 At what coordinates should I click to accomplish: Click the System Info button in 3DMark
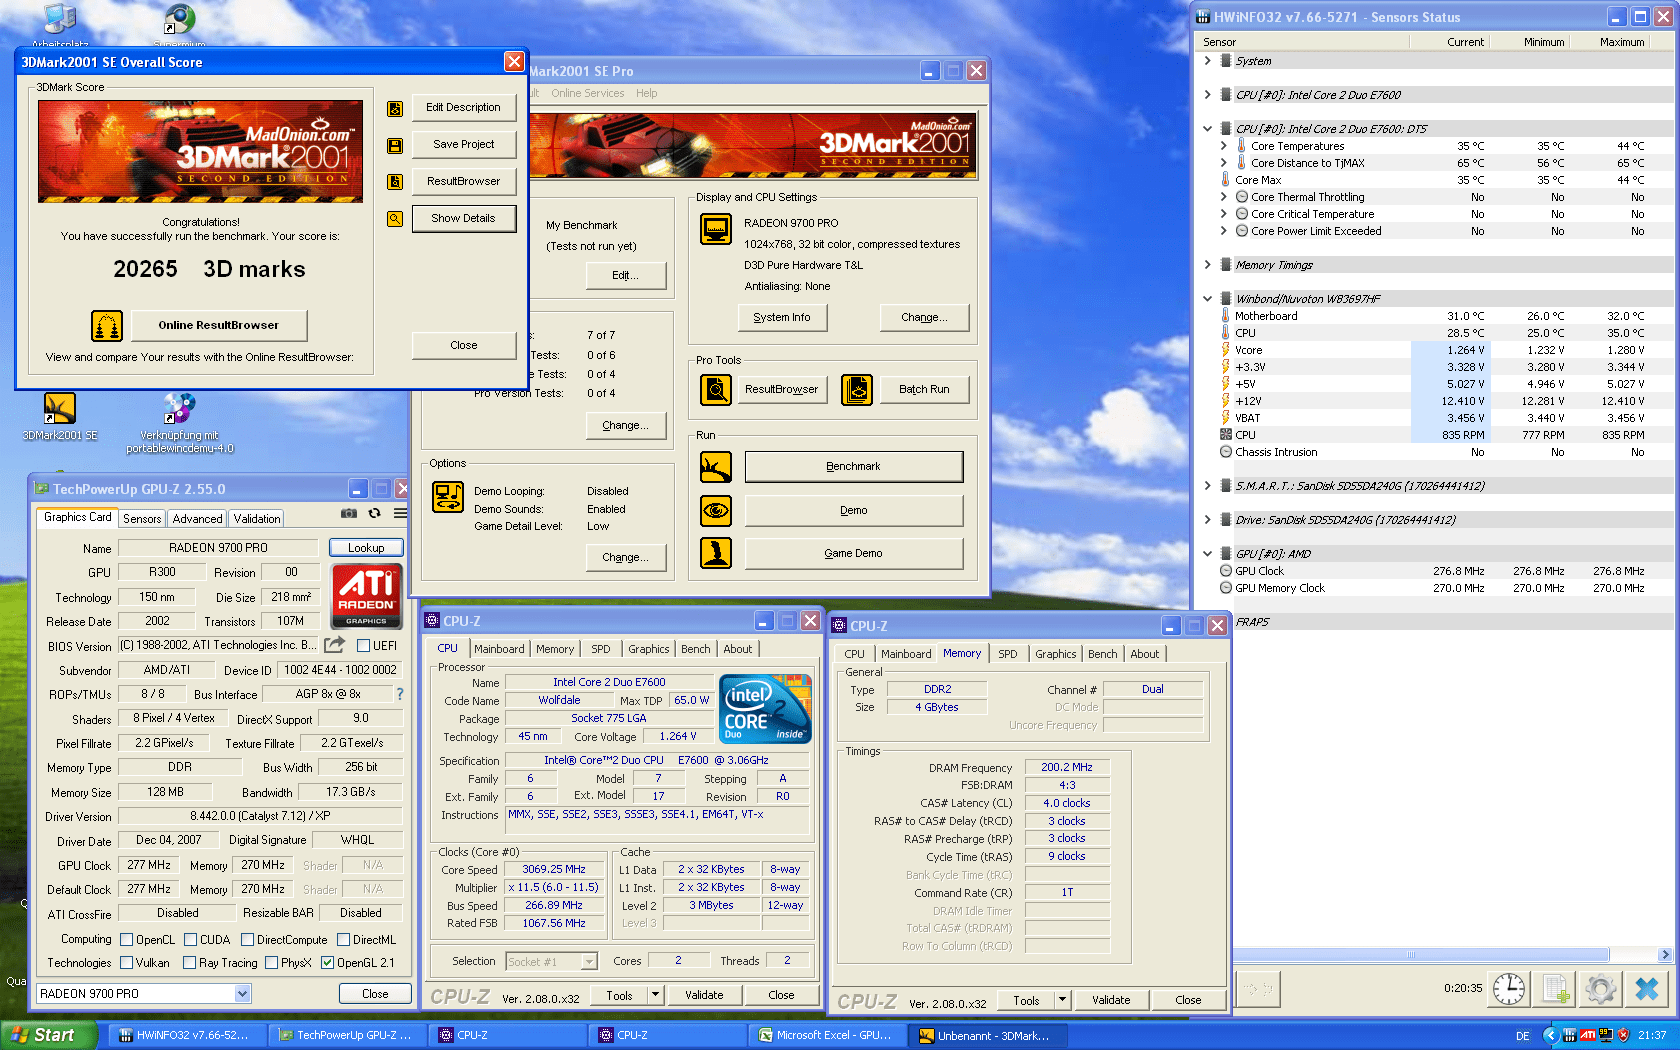pos(782,317)
